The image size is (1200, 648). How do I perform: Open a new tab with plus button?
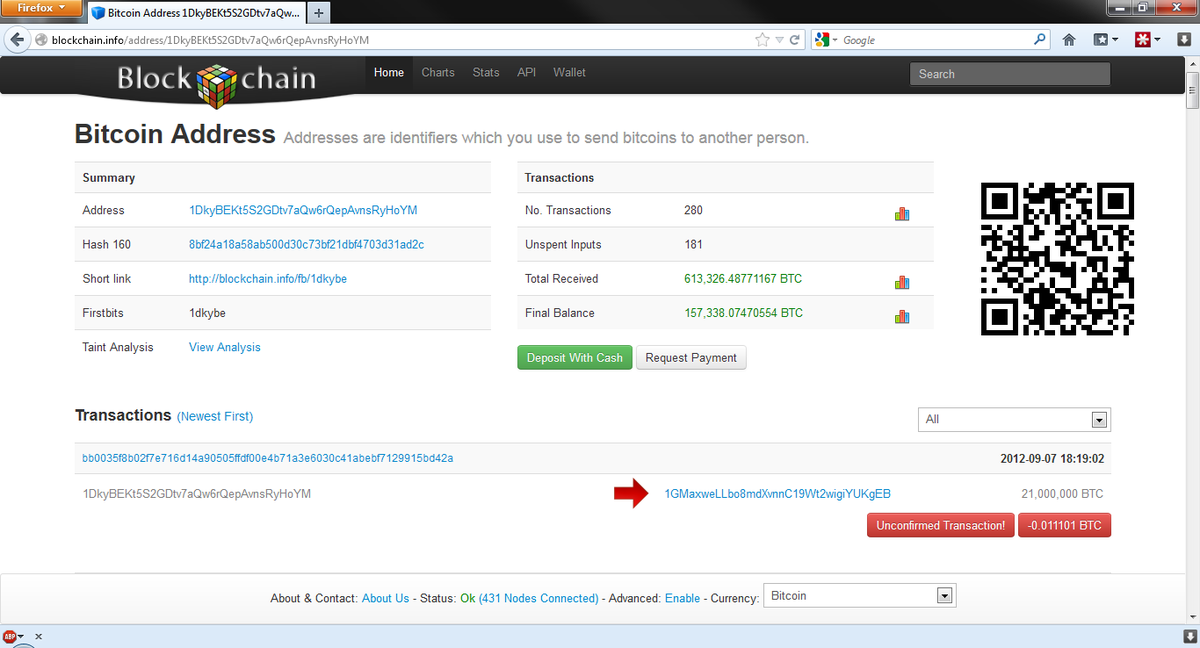318,13
